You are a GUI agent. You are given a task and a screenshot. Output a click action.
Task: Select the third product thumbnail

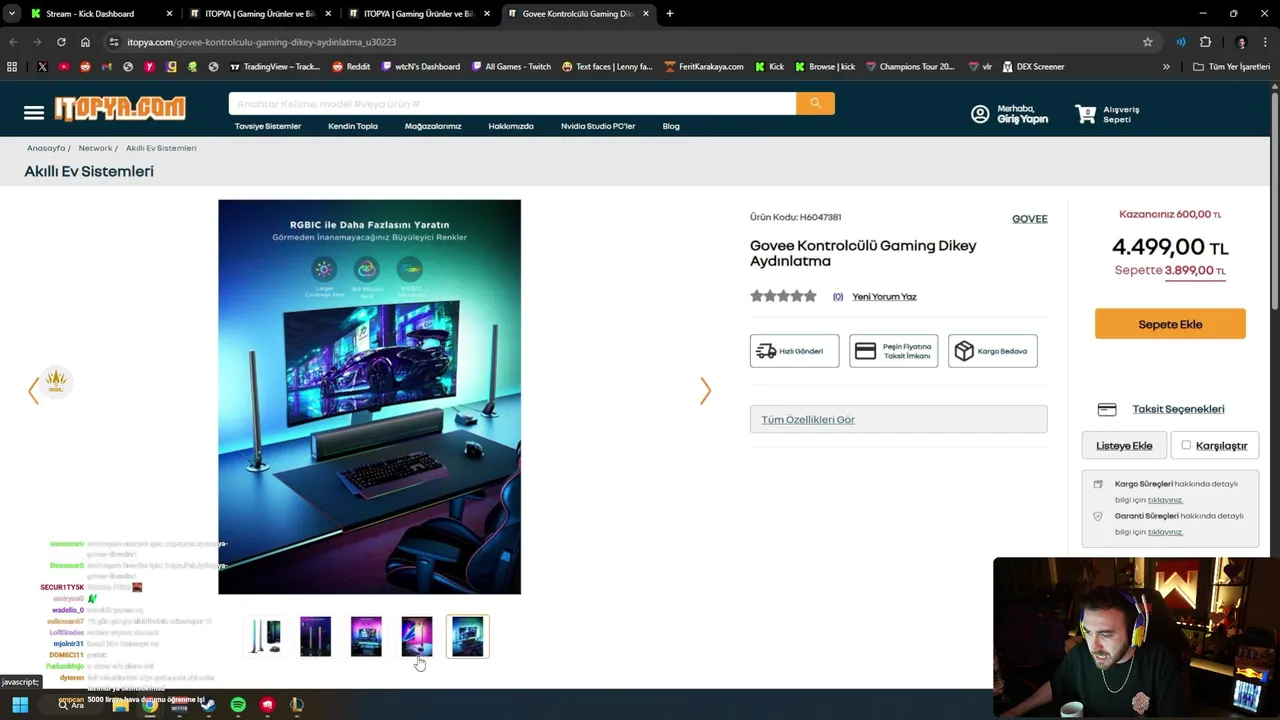tap(366, 637)
